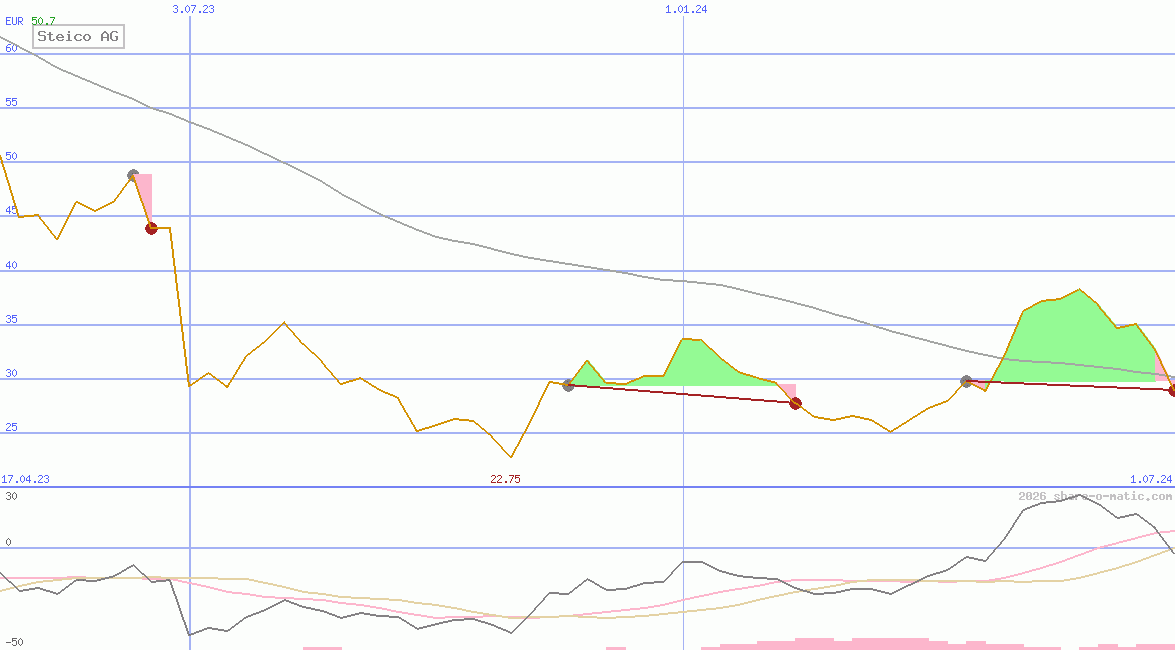This screenshot has height=650, width=1175.
Task: Open the share-o-matic.com watermark link
Action: (x=1095, y=496)
